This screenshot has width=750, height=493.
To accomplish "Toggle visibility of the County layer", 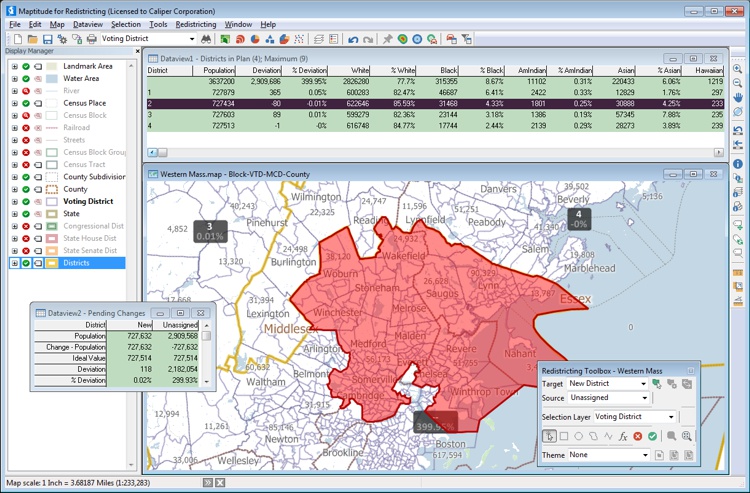I will coord(26,189).
